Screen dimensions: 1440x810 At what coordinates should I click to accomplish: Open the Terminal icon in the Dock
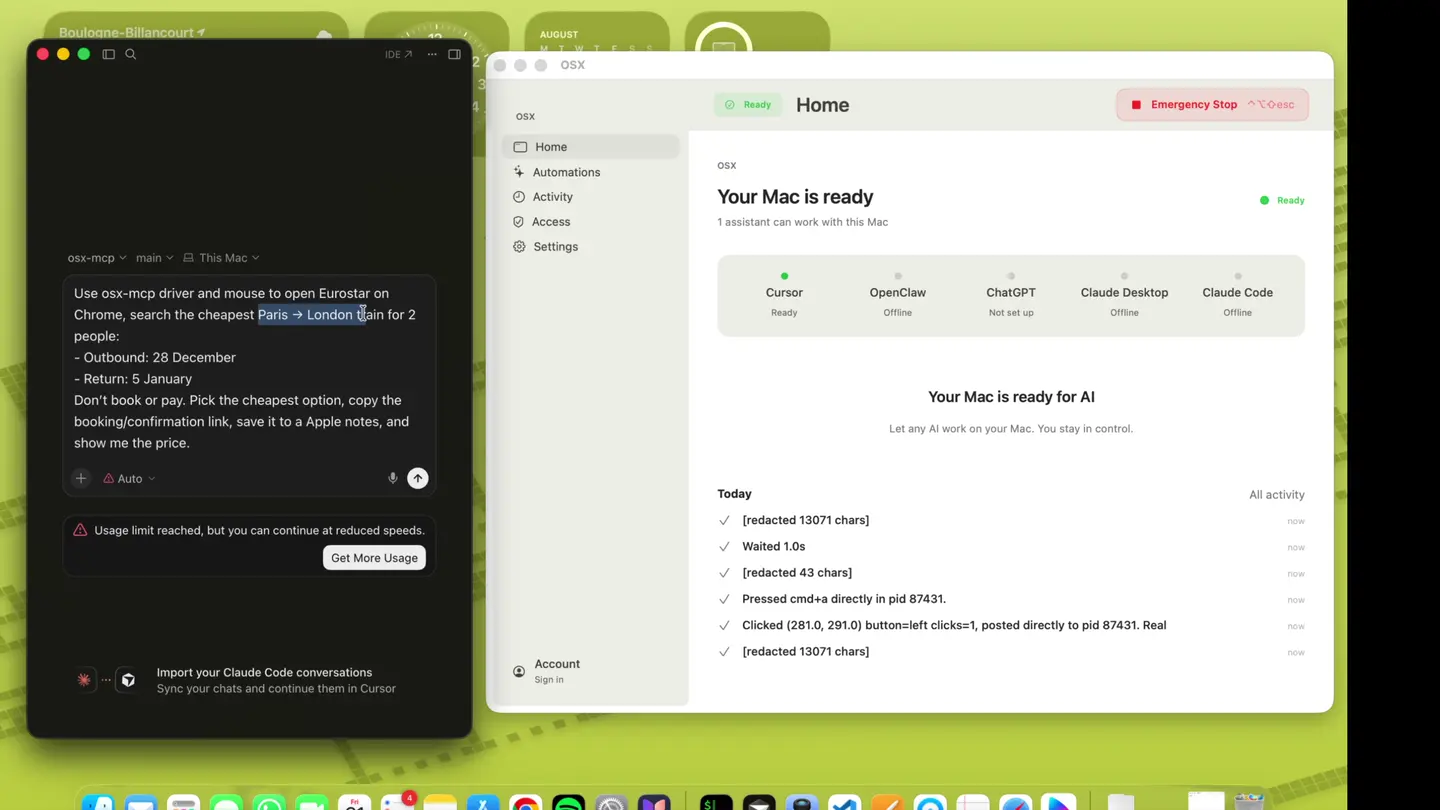pyautogui.click(x=716, y=802)
